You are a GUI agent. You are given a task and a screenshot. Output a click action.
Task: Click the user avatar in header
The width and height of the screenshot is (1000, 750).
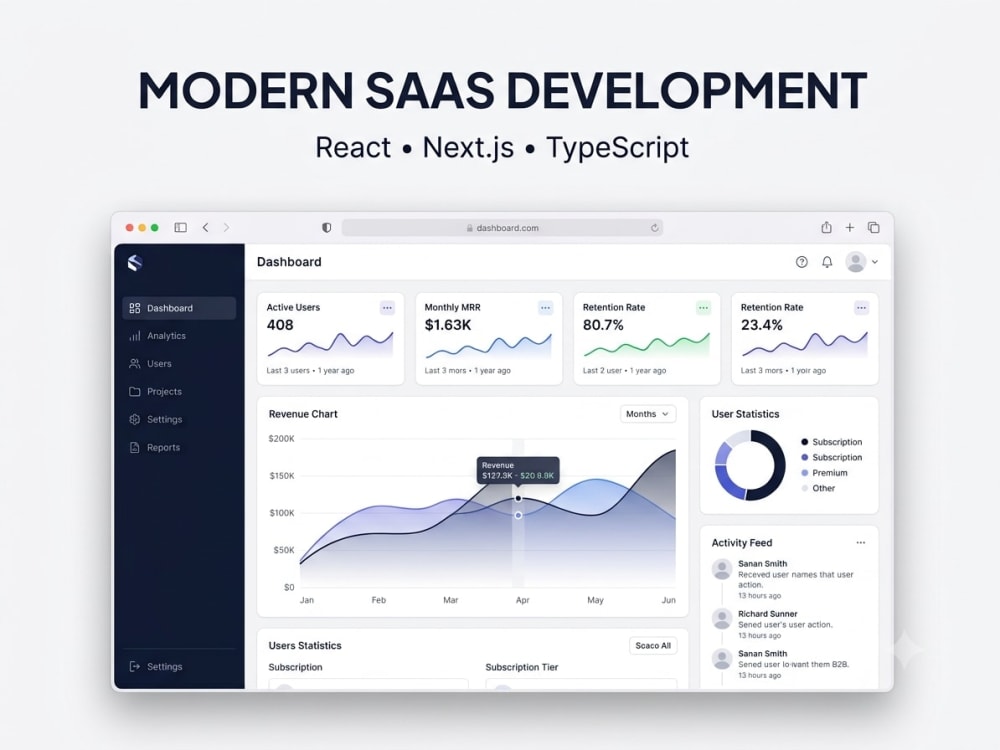point(856,261)
